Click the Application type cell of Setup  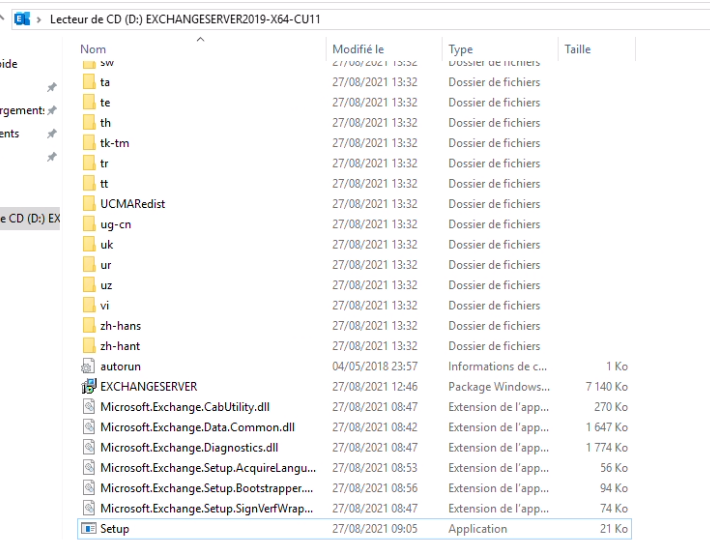(x=477, y=529)
